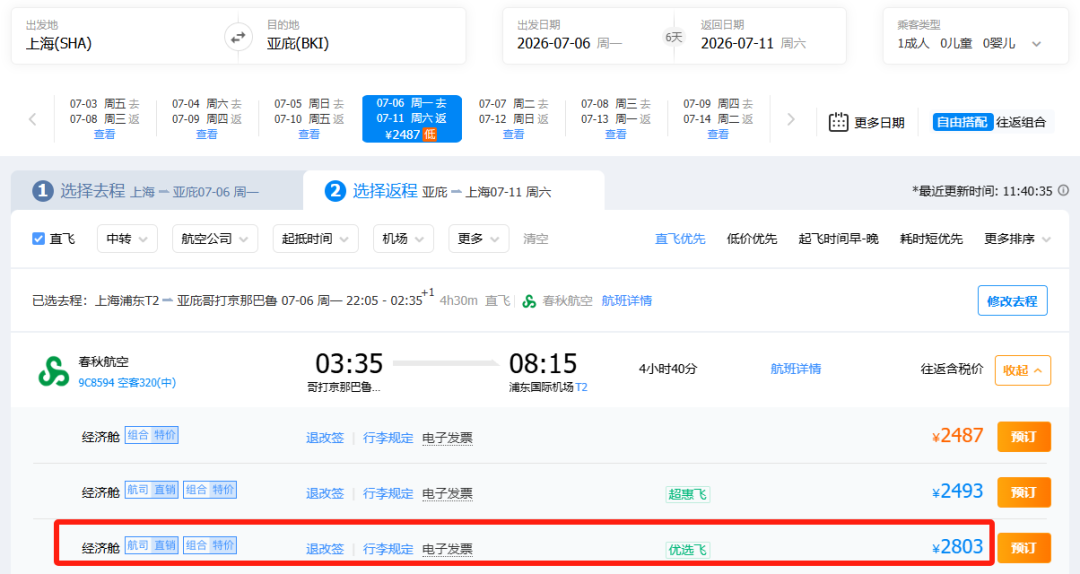Click 修改去程 button
The image size is (1080, 574).
click(1012, 300)
